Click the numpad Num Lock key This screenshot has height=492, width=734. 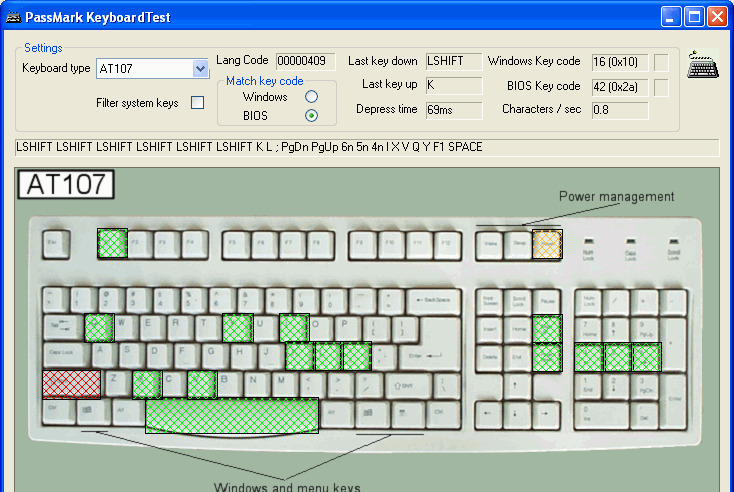(589, 302)
